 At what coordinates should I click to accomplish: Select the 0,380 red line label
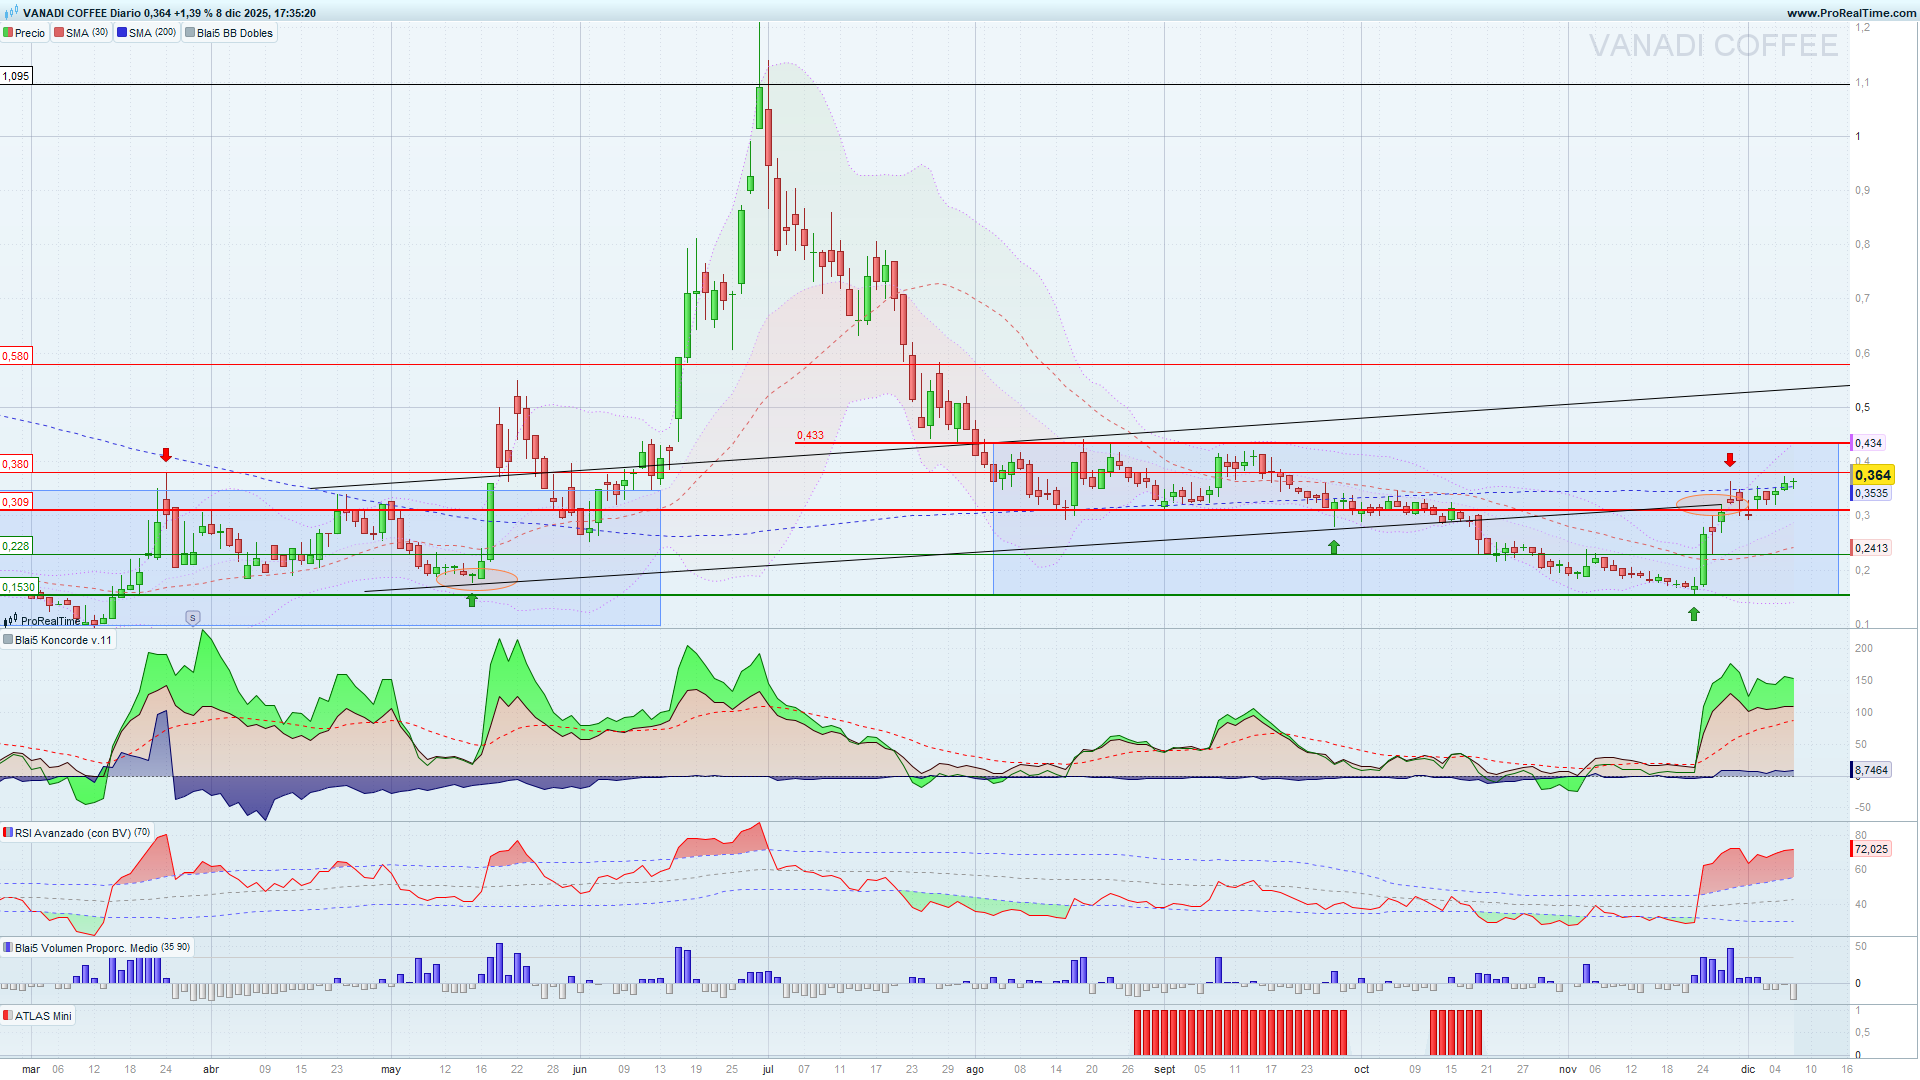(x=16, y=464)
